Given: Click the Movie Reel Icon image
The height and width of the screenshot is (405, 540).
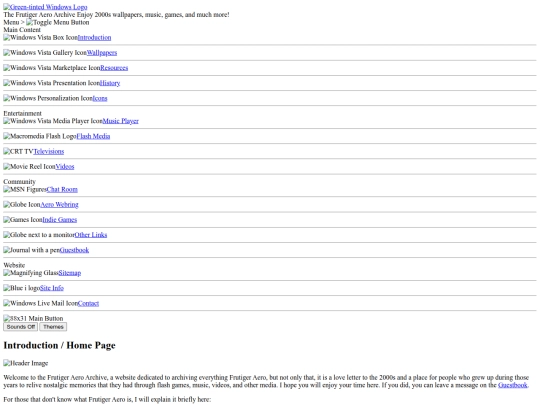Looking at the screenshot, I should click(x=29, y=166).
